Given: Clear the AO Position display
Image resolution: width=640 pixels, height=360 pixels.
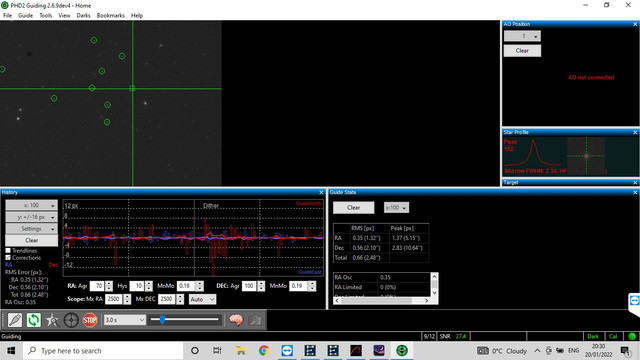Looking at the screenshot, I should coord(522,51).
